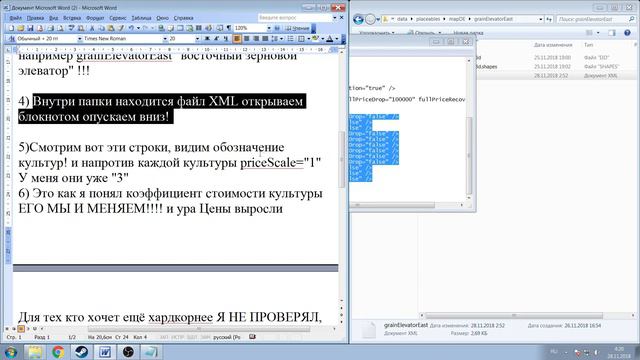Activate the Format Painter brush

click(x=121, y=28)
